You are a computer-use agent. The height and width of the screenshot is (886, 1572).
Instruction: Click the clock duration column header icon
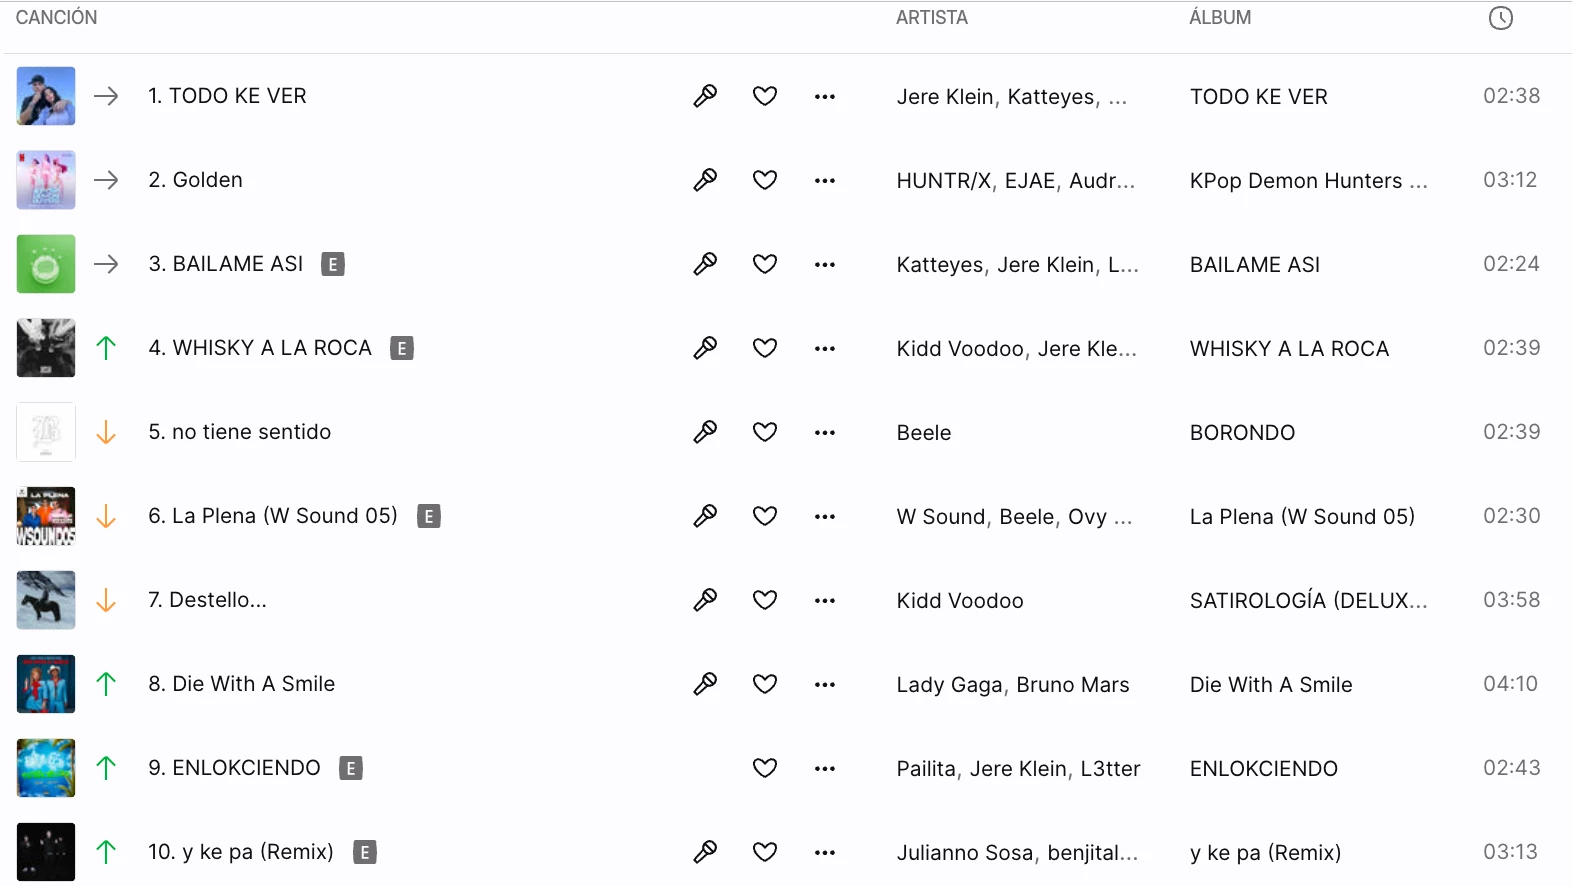click(1500, 18)
